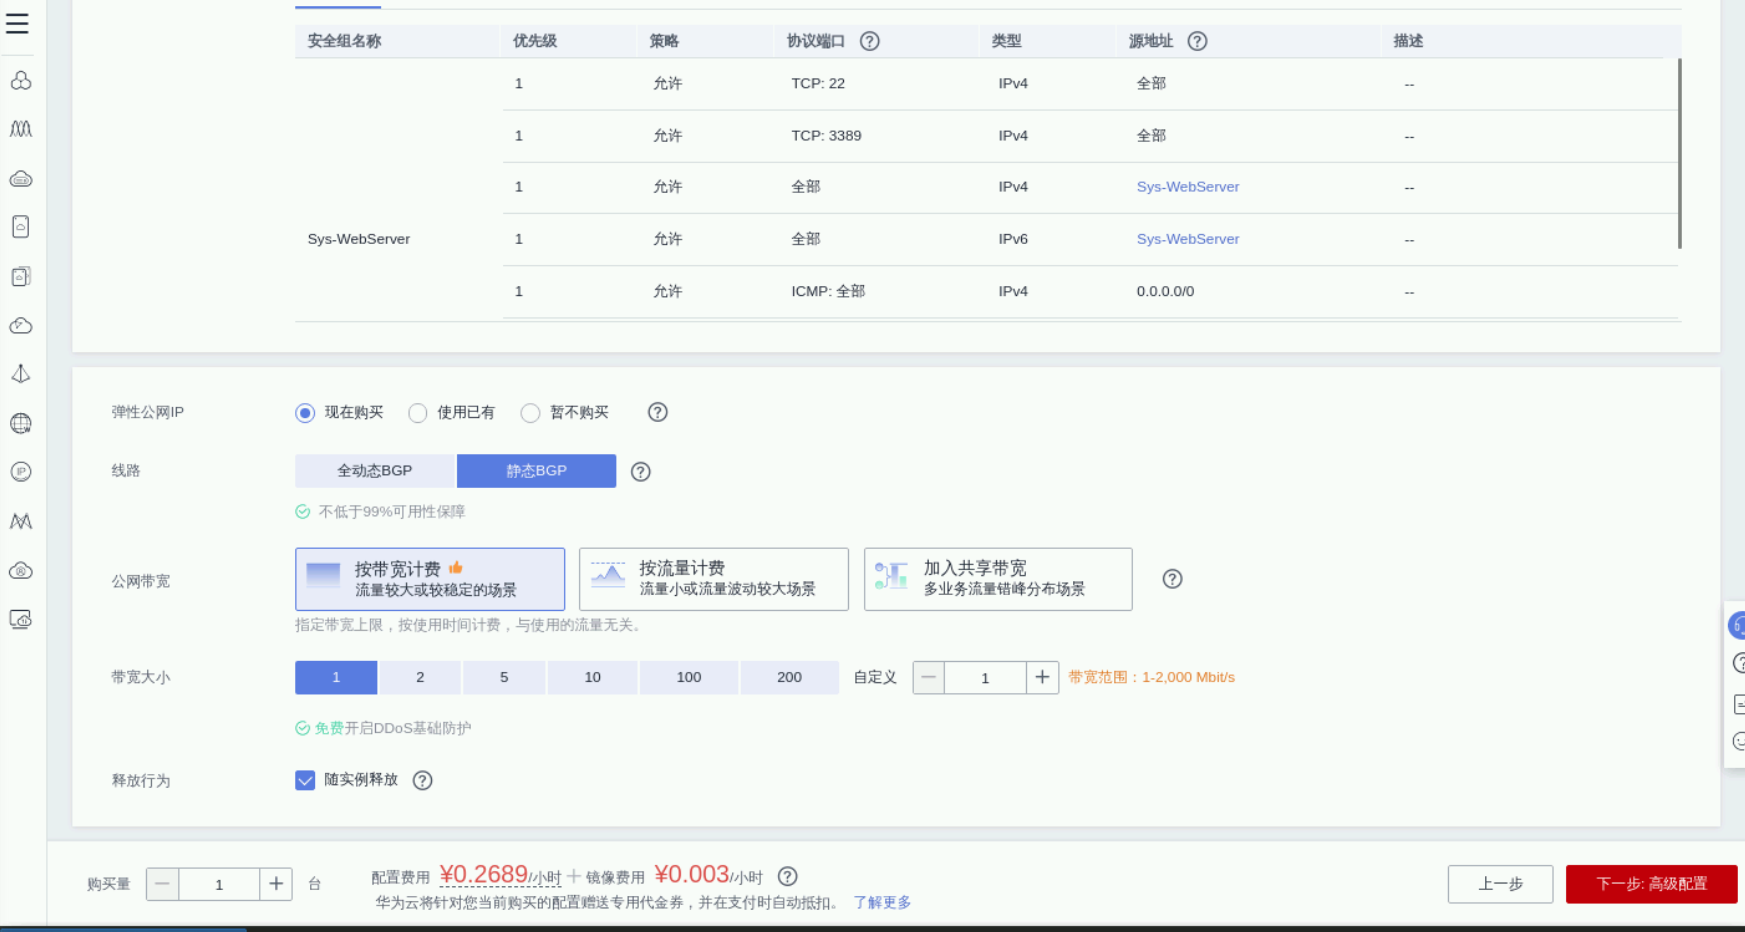The width and height of the screenshot is (1745, 932).
Task: Set bandwidth size to 2
Action: point(420,677)
